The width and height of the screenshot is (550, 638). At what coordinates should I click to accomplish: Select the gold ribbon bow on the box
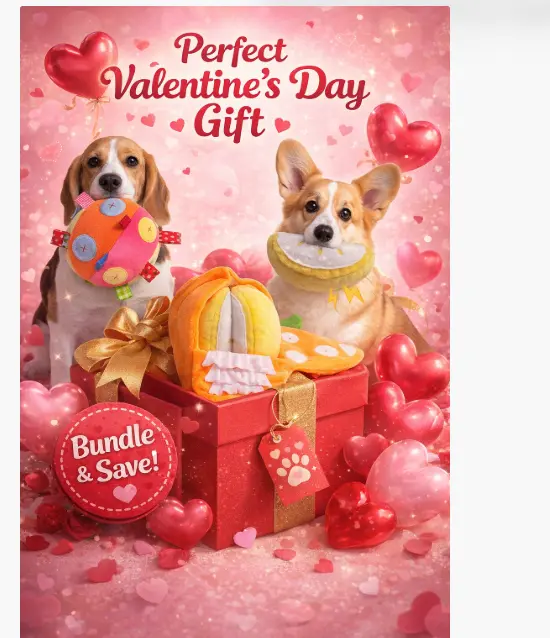click(x=126, y=341)
